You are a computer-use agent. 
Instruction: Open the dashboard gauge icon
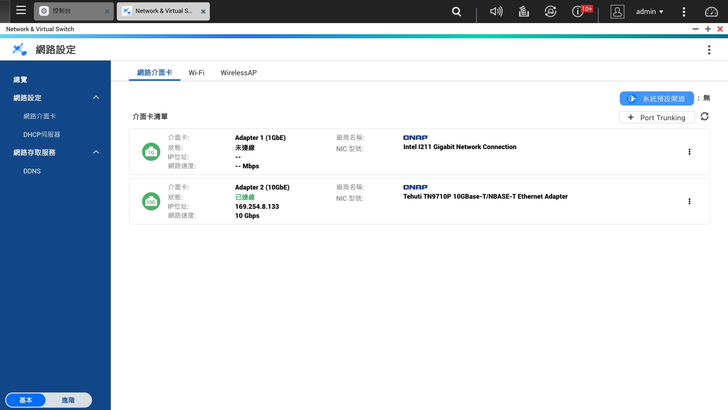pyautogui.click(x=712, y=11)
